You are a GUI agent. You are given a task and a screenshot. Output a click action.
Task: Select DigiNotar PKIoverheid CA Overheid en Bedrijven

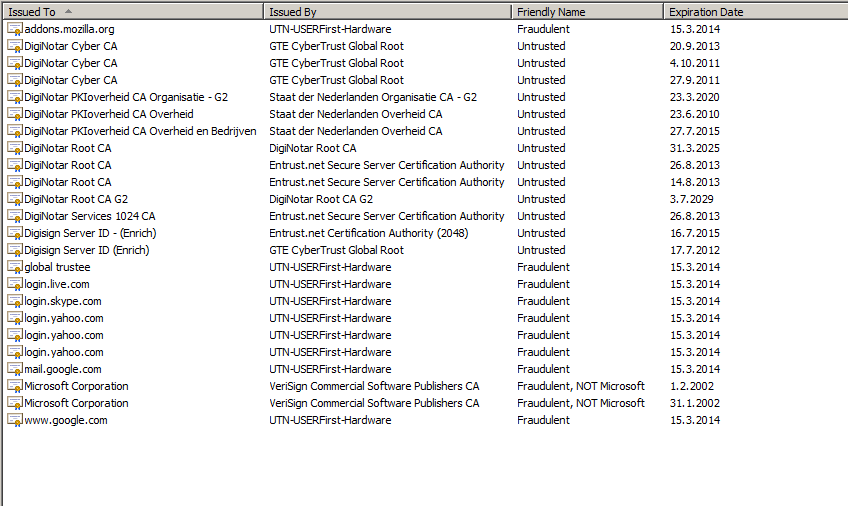[x=139, y=131]
